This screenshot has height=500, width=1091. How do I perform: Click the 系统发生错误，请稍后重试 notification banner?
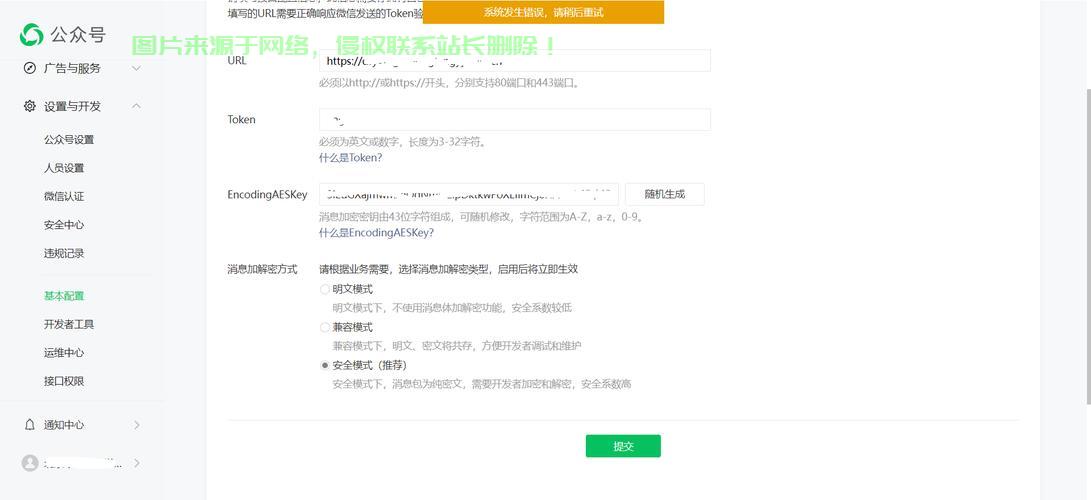(543, 13)
